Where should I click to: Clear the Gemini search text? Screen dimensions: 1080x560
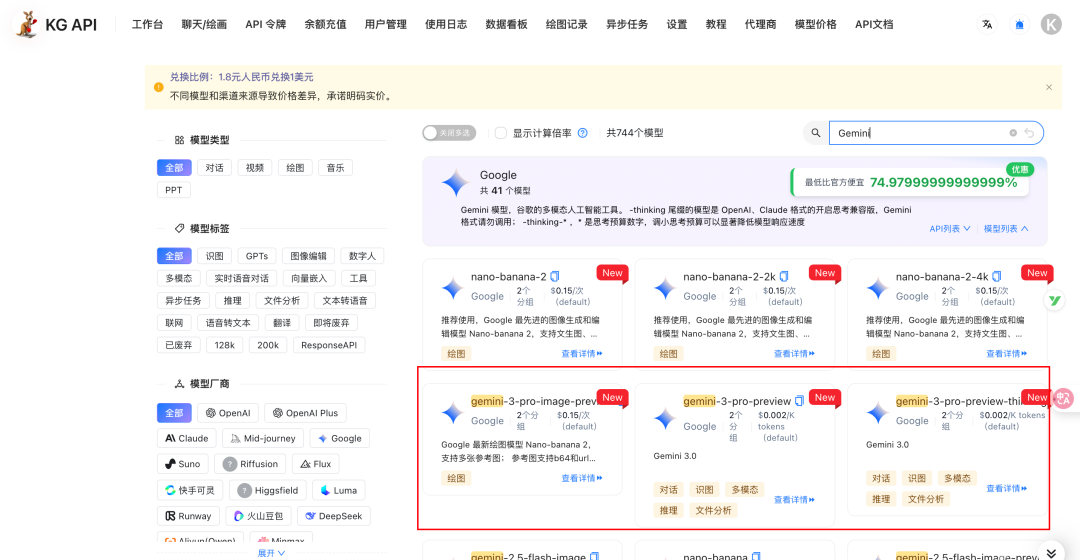(1013, 133)
